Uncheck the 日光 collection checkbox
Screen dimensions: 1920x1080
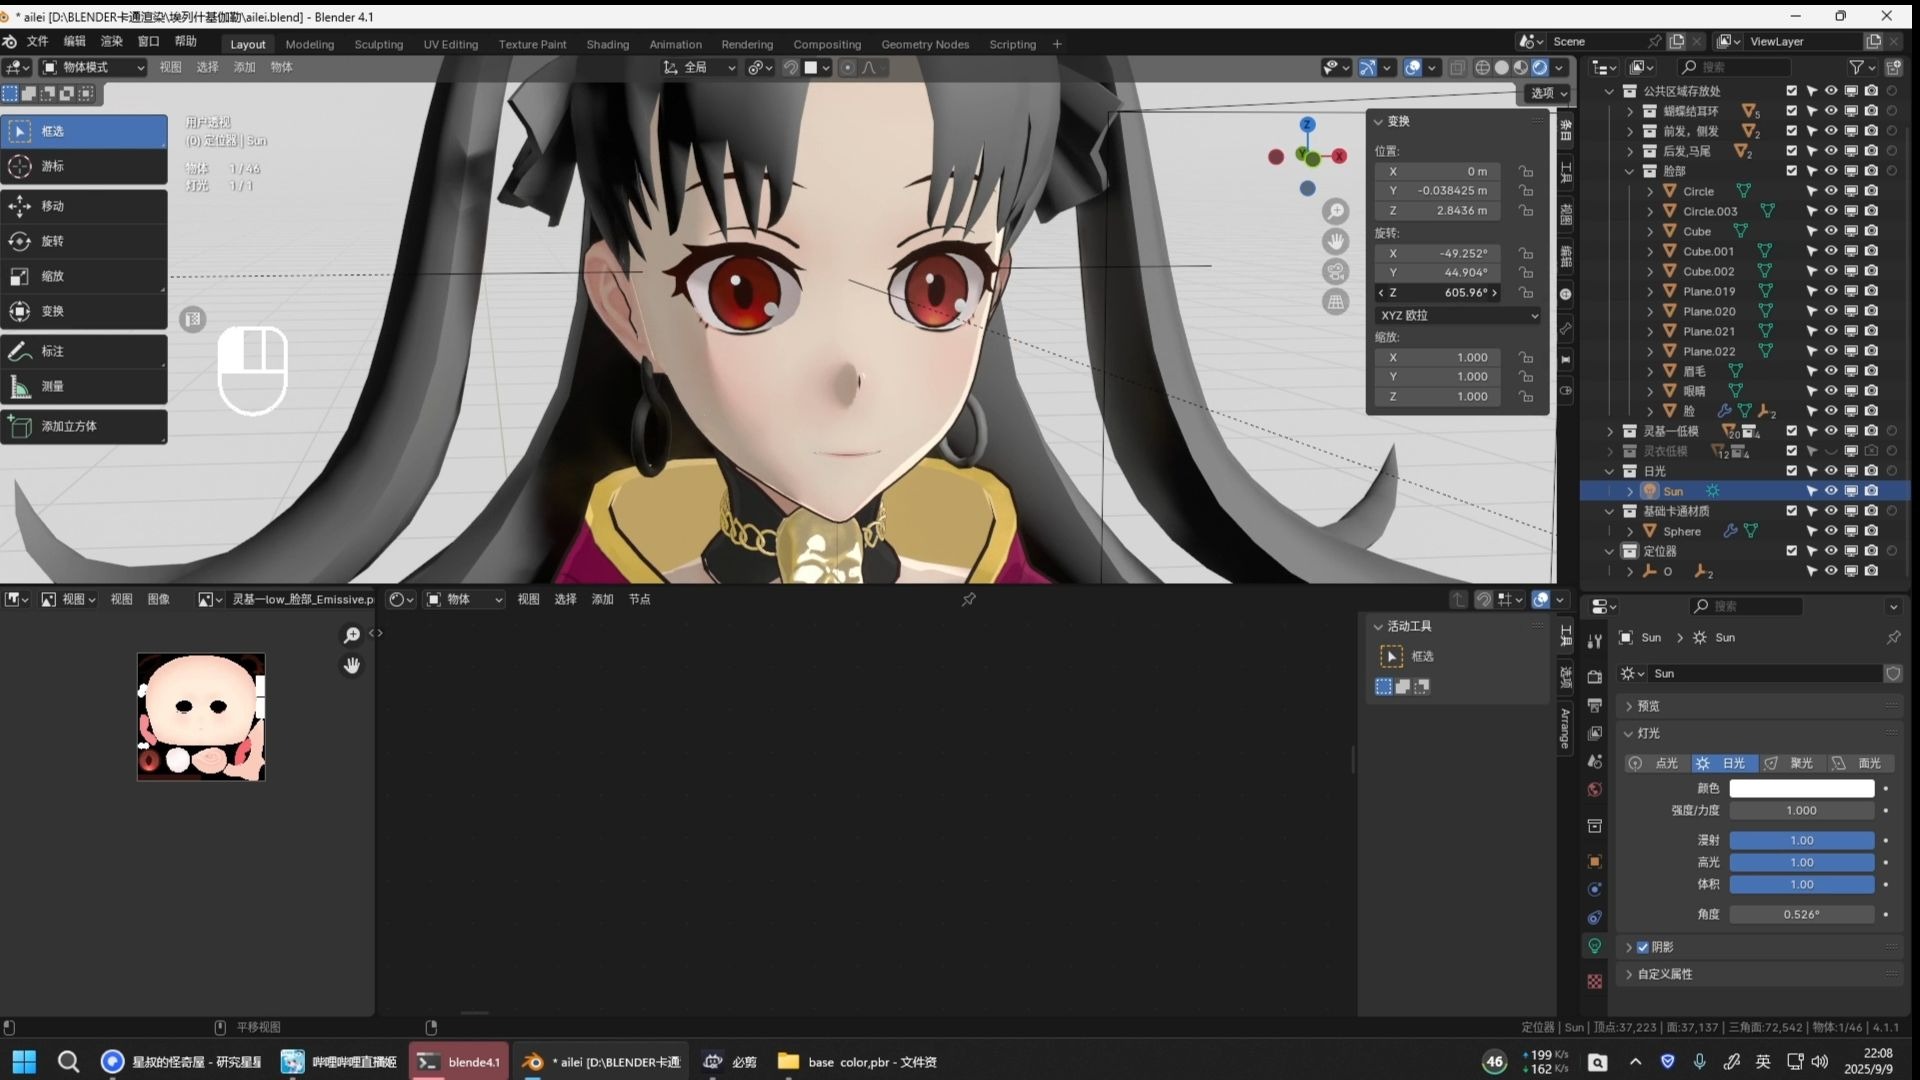click(1792, 471)
